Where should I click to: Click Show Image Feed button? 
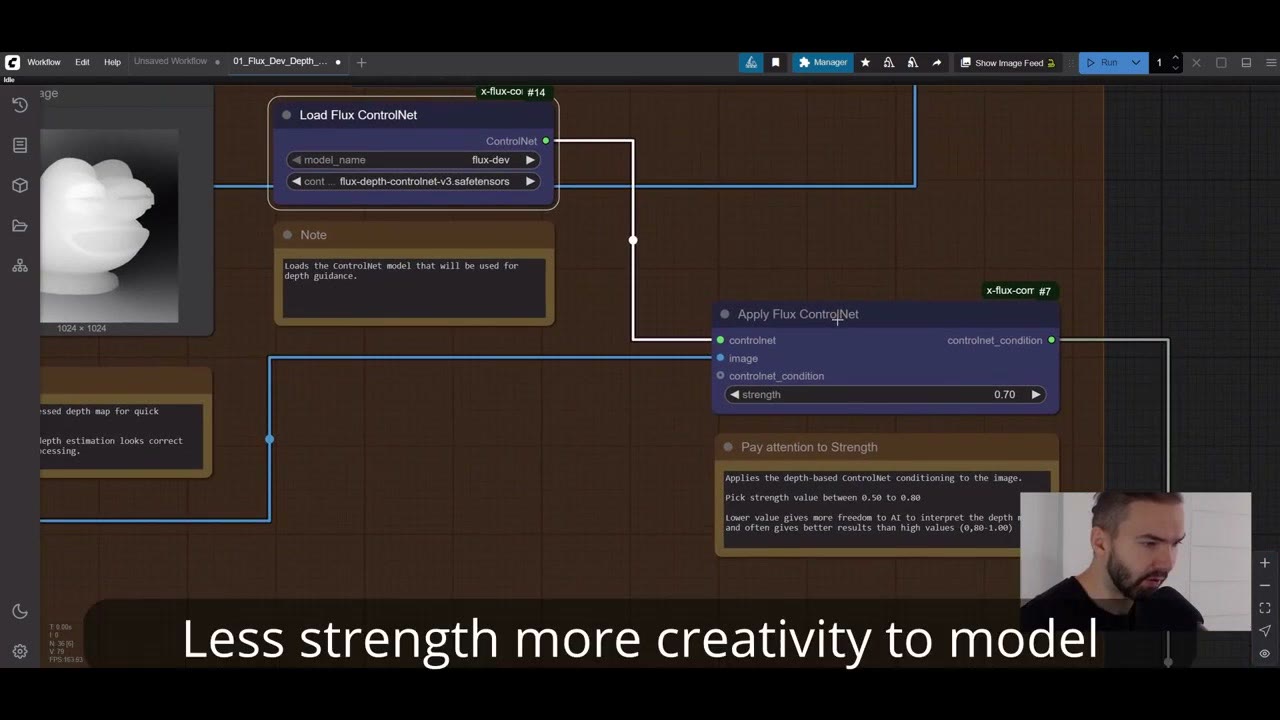click(x=1008, y=62)
